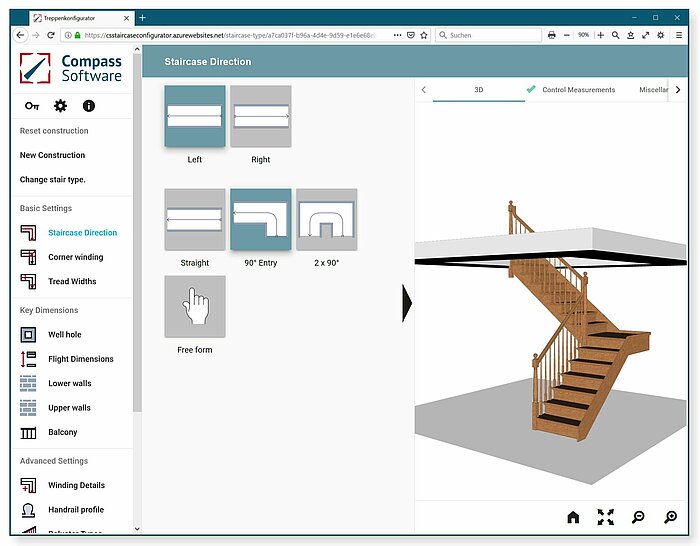Click the key icon in sidebar
This screenshot has height=546, width=700.
click(x=32, y=106)
